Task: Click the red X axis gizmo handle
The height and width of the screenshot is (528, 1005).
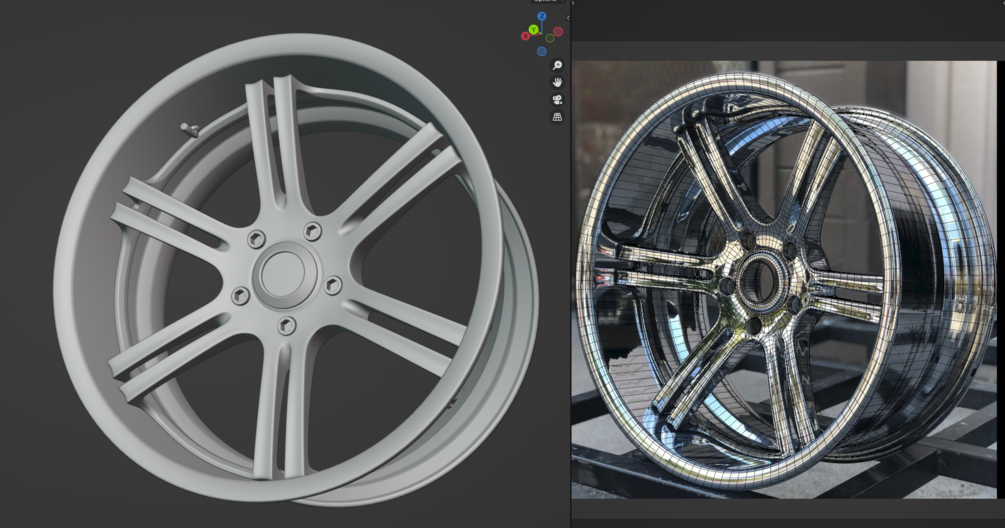Action: point(526,37)
